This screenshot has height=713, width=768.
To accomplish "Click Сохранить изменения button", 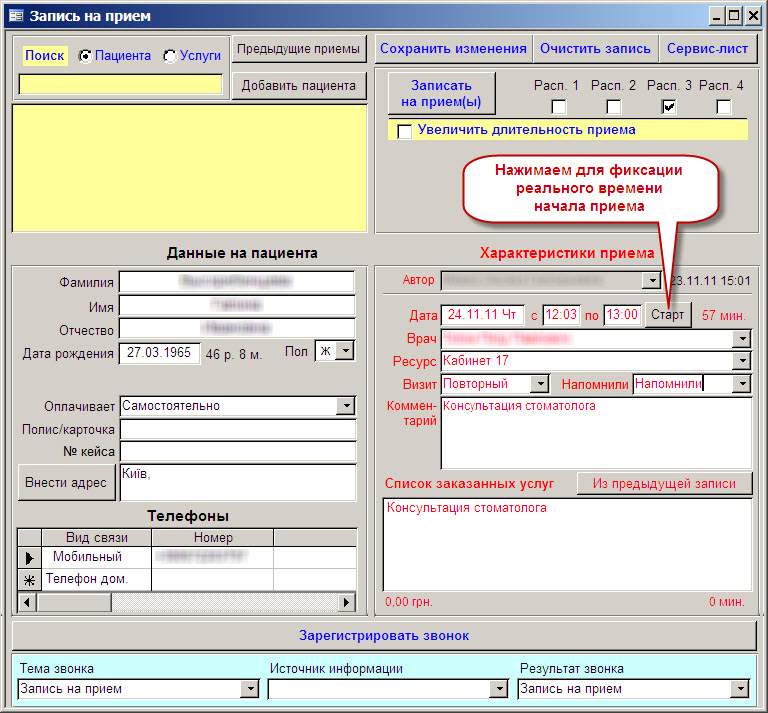I will point(453,49).
